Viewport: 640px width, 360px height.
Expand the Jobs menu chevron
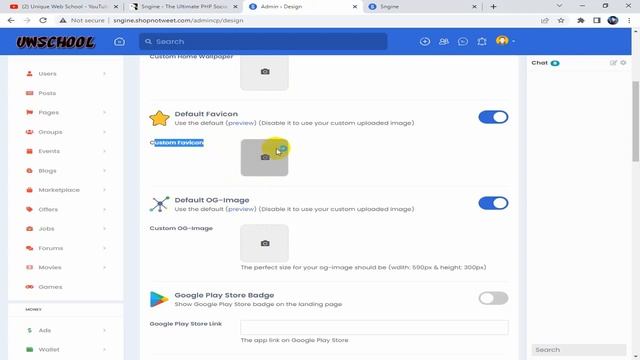point(104,229)
